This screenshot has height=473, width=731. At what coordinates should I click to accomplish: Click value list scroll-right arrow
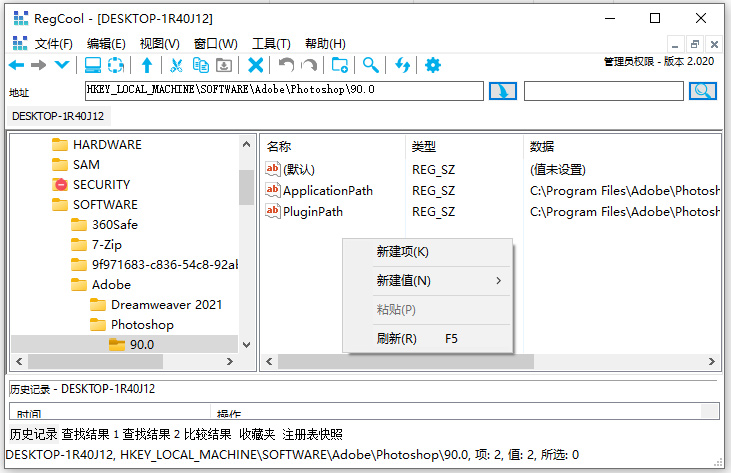[711, 362]
